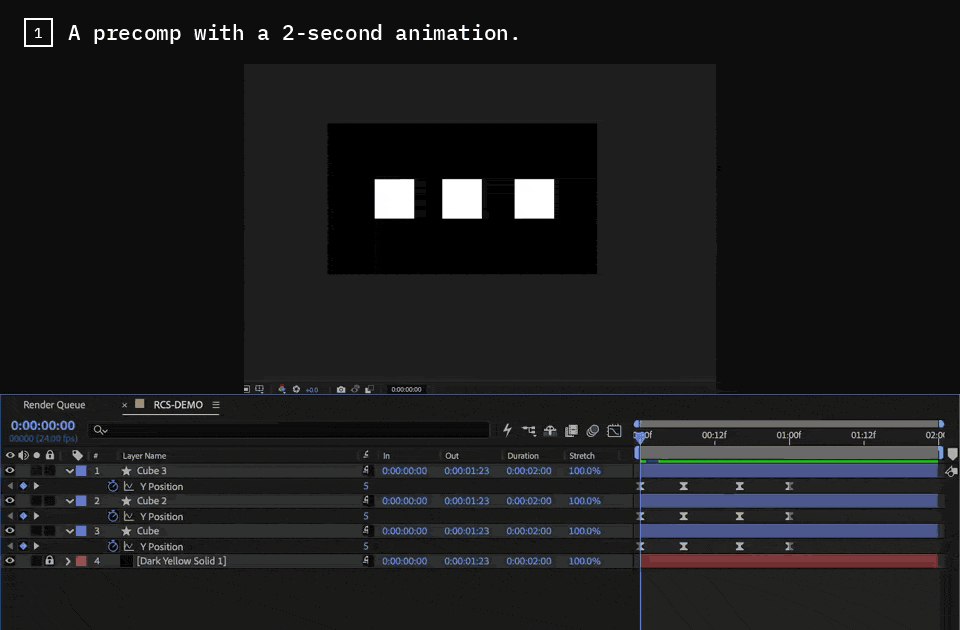Click Dark Yellow Solid red label swatch

81,561
